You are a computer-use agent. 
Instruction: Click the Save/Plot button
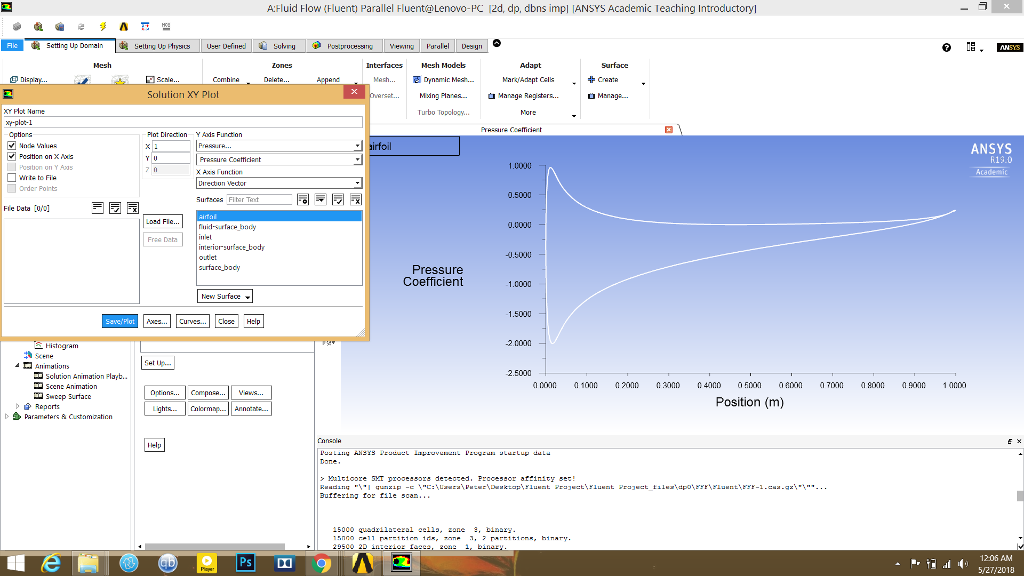click(x=119, y=320)
